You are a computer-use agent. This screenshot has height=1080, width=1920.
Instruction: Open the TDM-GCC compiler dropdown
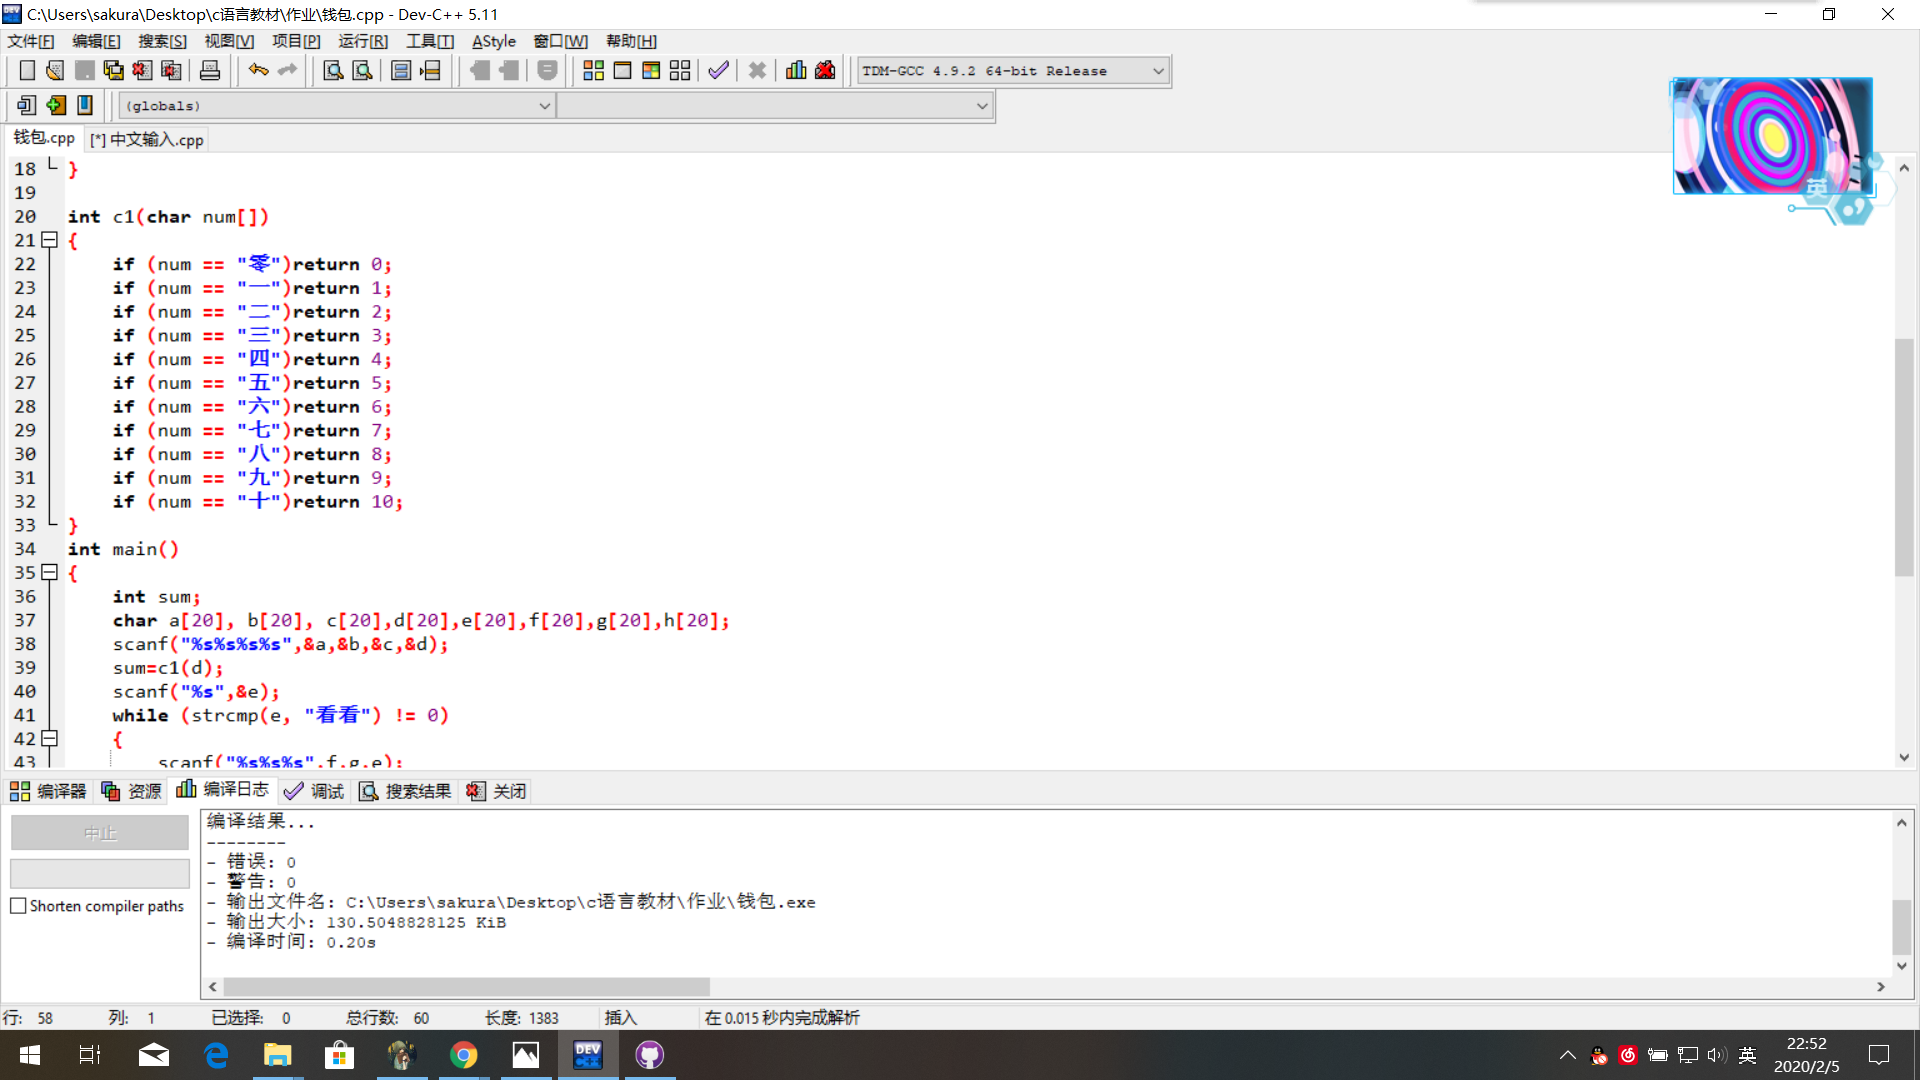tap(1157, 71)
